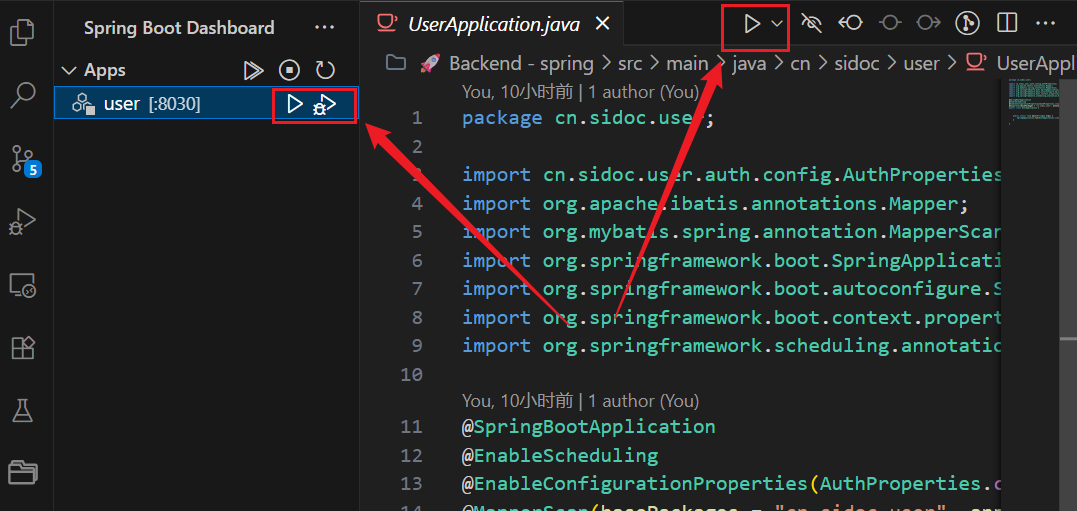Collapse the Apps section
The image size is (1077, 511).
[69, 70]
